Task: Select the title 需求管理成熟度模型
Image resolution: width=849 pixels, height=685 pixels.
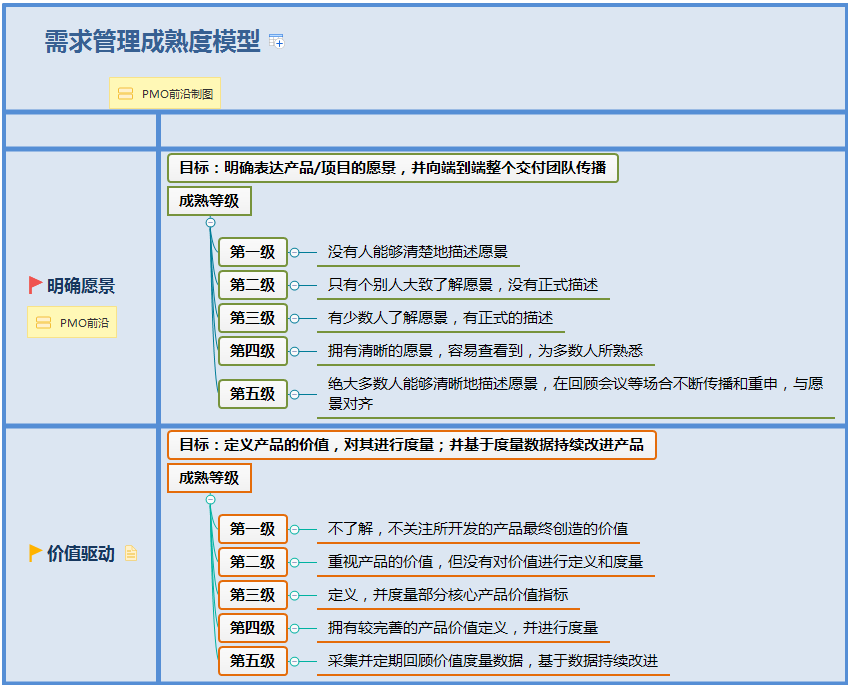Action: click(152, 41)
